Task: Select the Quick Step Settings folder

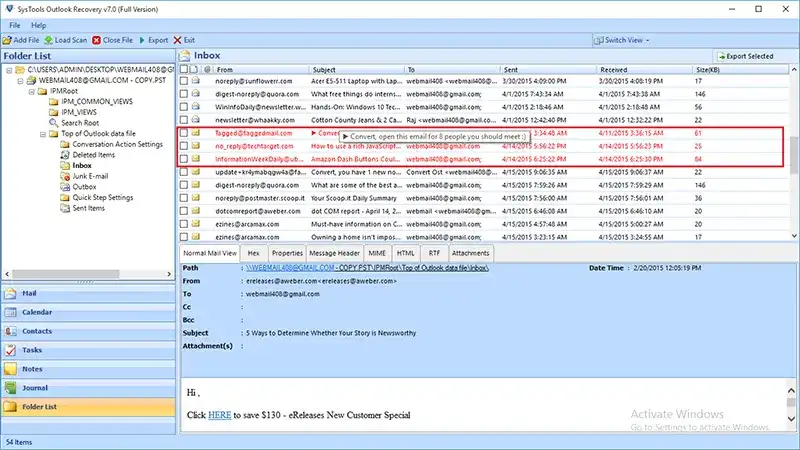Action: pos(103,197)
